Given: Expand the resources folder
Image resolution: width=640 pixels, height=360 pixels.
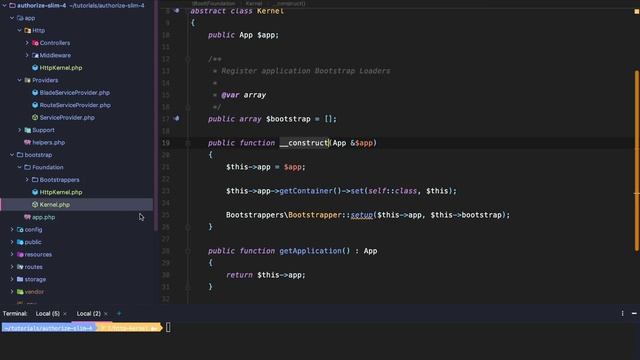Looking at the screenshot, I should [x=12, y=254].
